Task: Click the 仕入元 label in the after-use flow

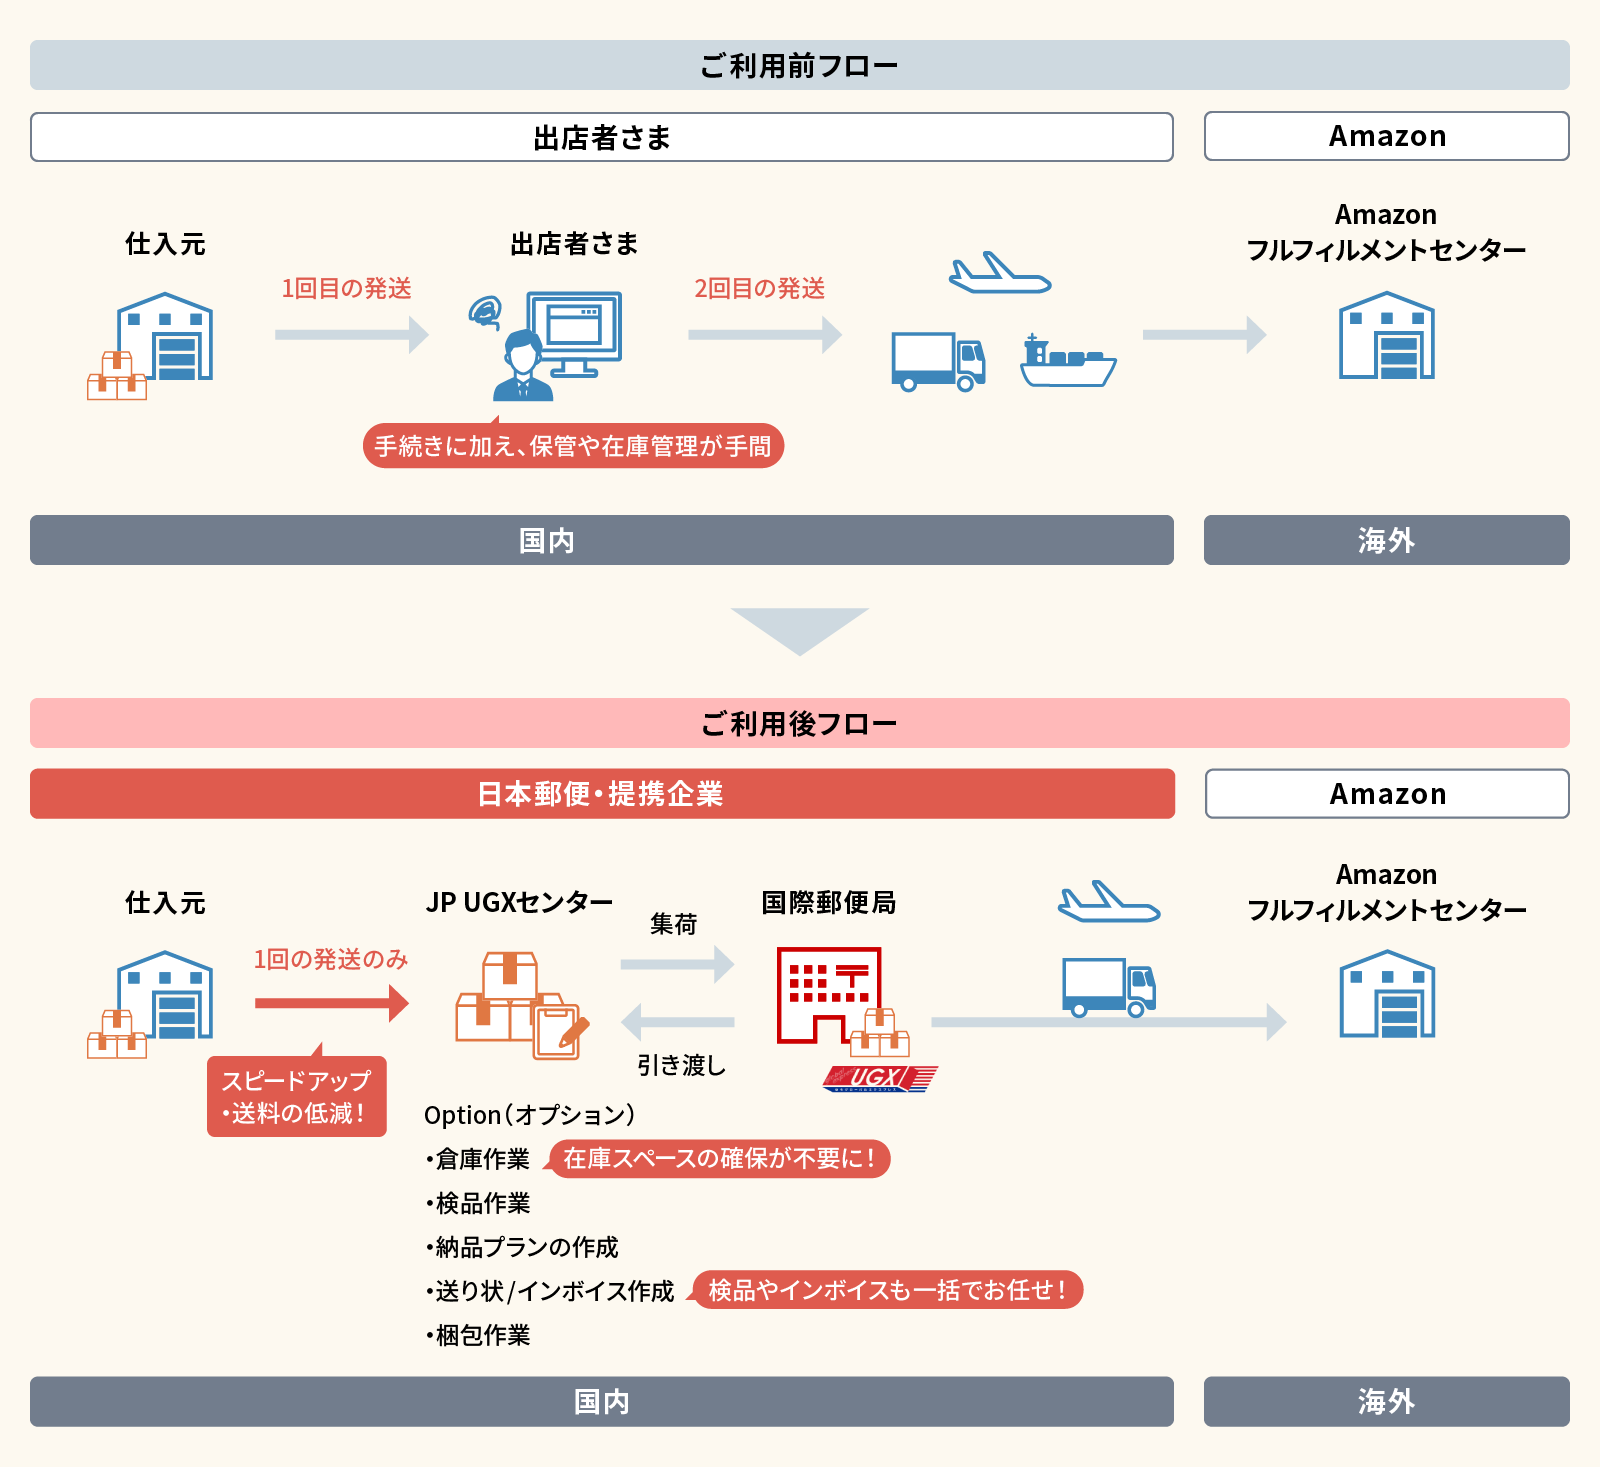Action: coord(165,903)
